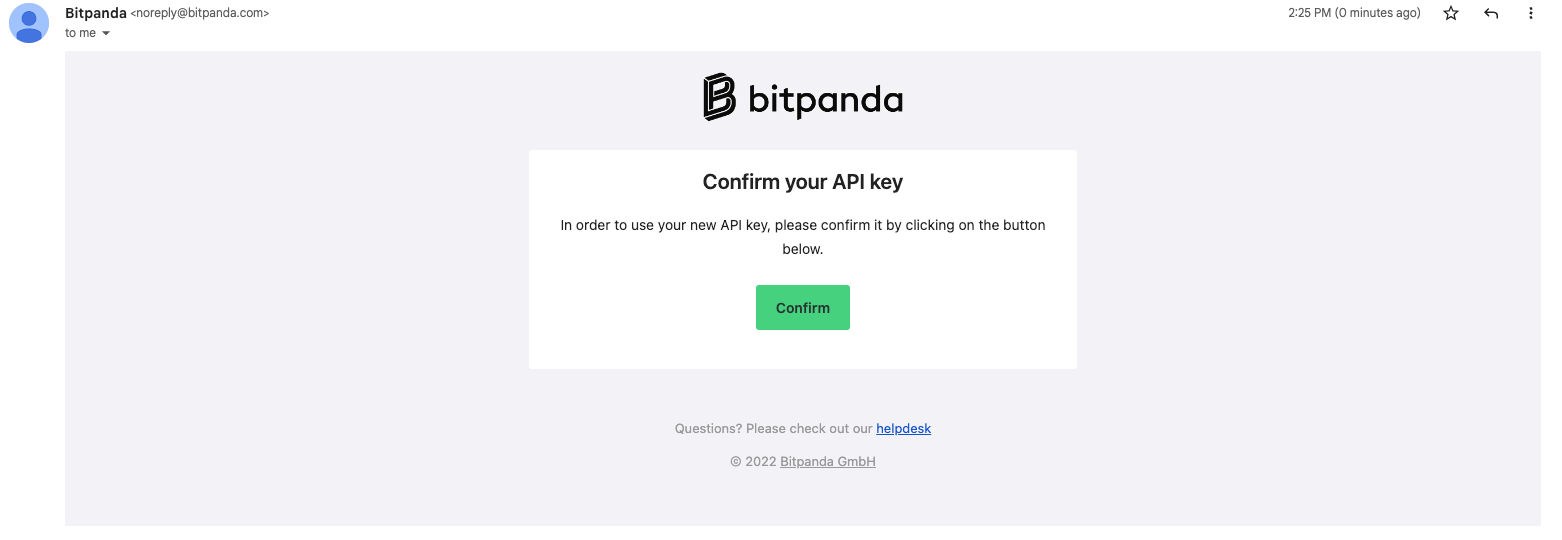The height and width of the screenshot is (540, 1562).
Task: Click the "to me" recipient label
Action: tap(80, 33)
